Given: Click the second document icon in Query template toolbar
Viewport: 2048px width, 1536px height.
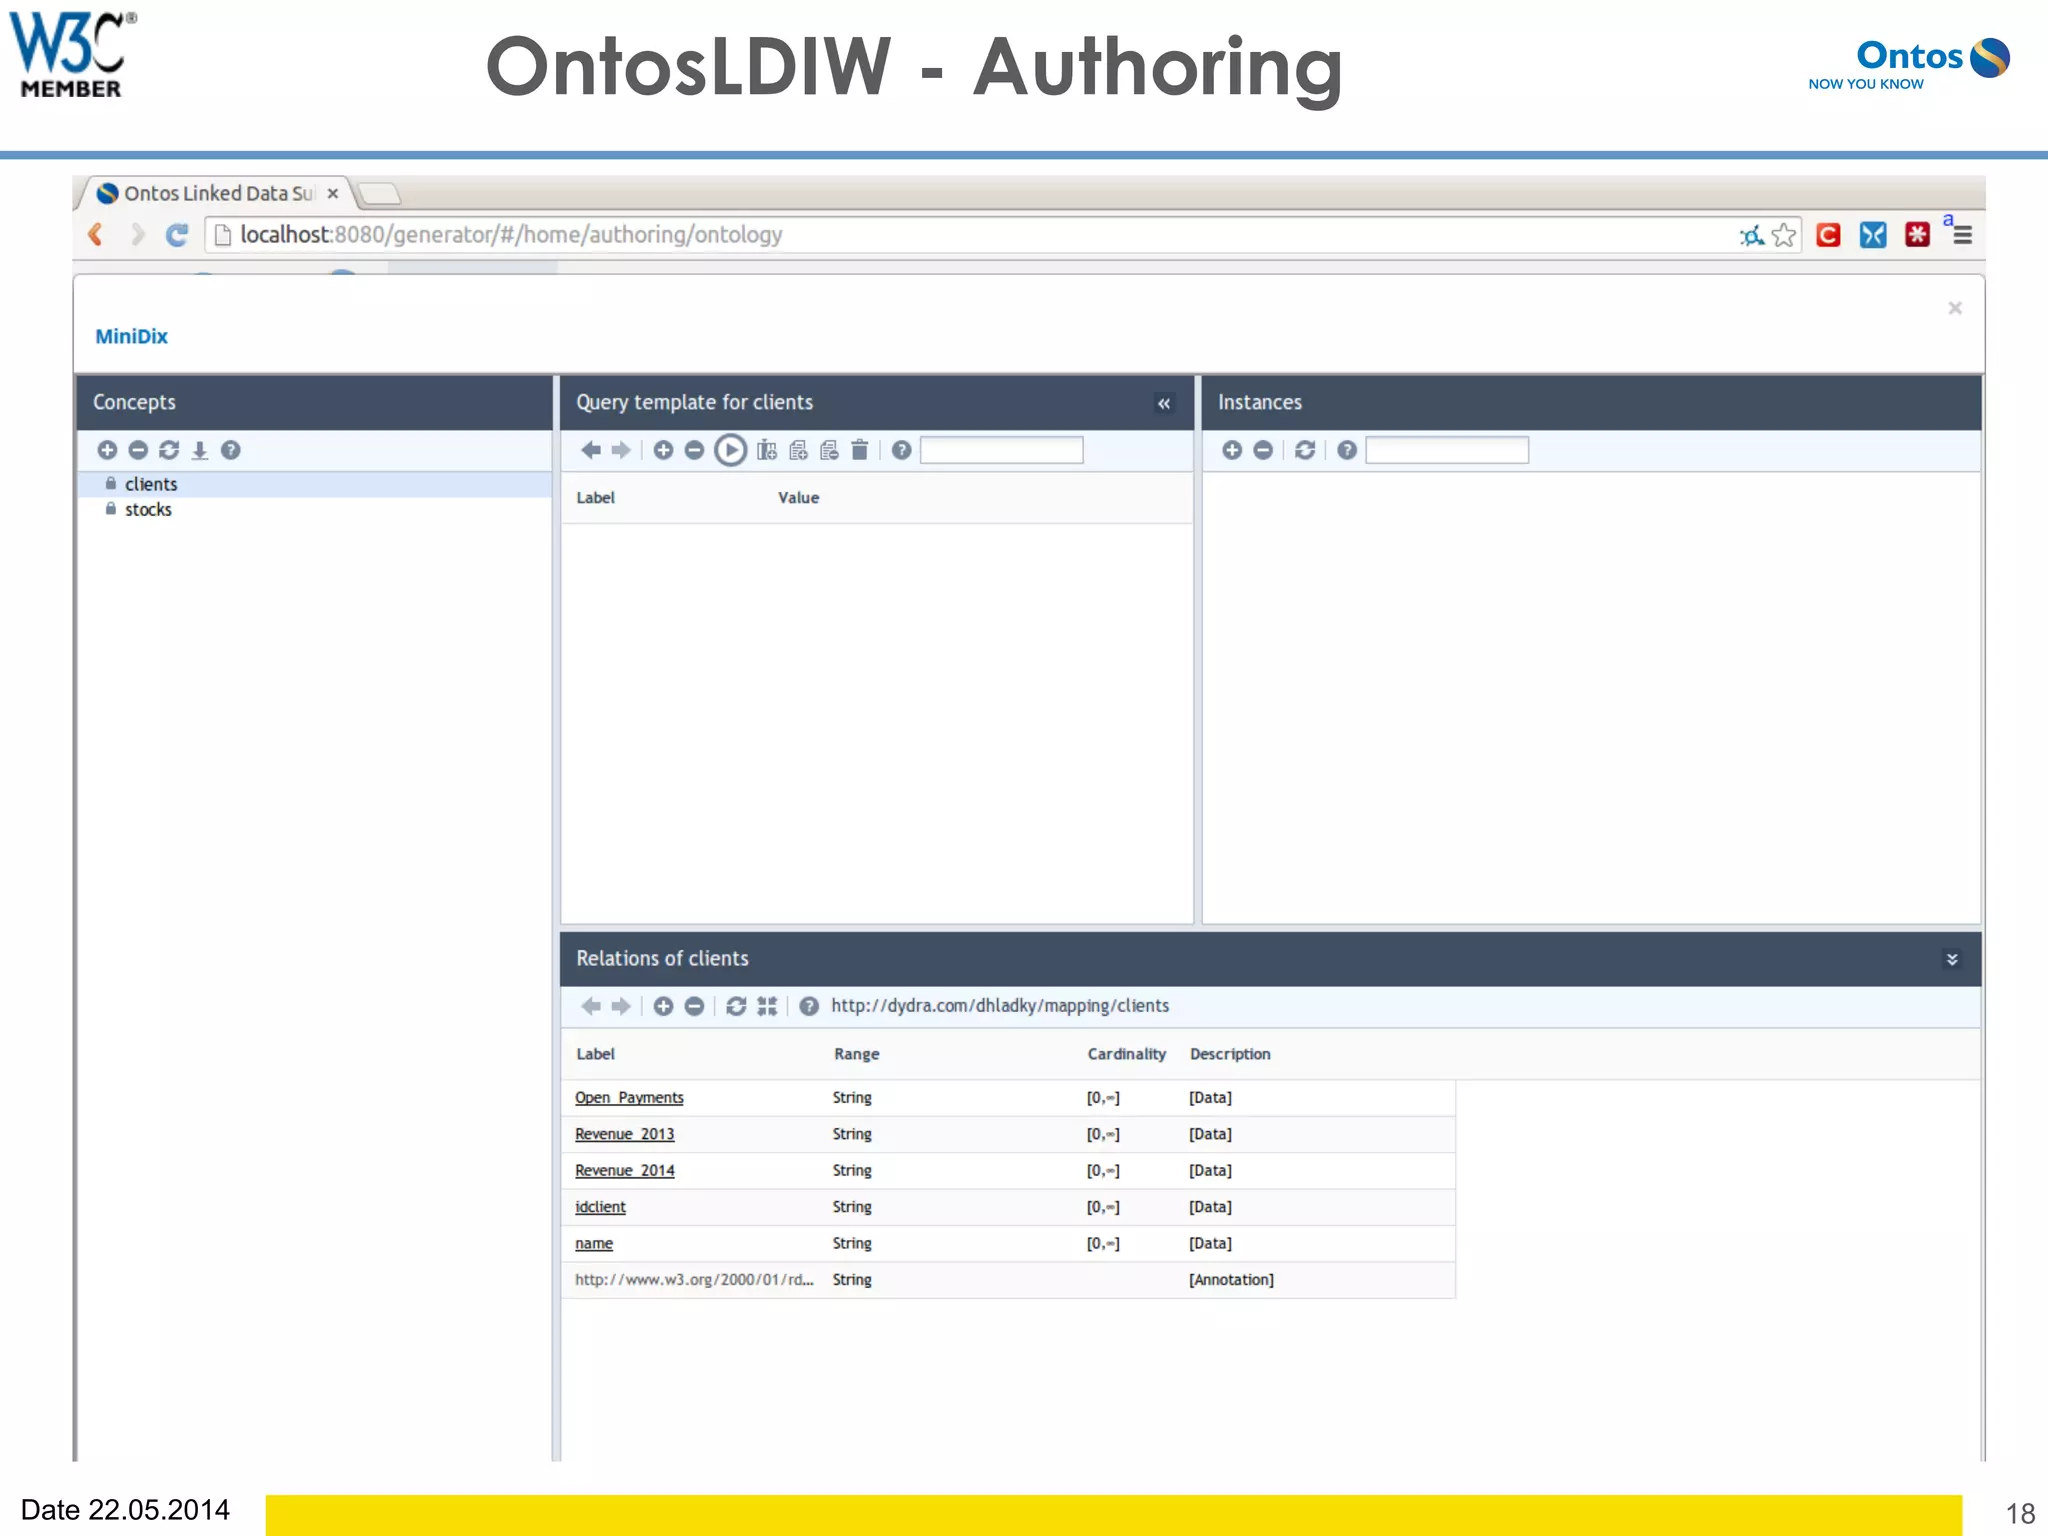Looking at the screenshot, I should point(829,450).
